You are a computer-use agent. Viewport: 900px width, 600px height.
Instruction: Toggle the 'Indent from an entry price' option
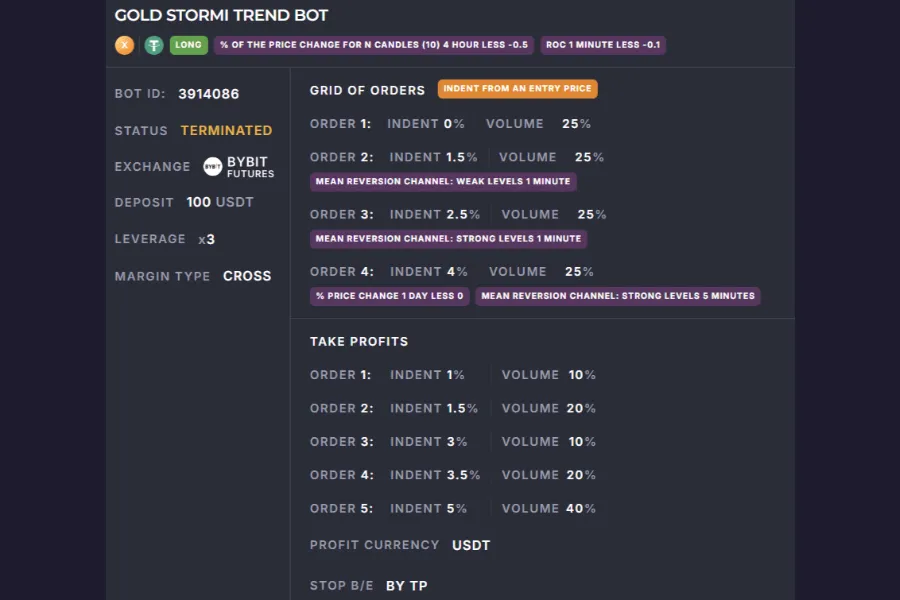[x=518, y=88]
